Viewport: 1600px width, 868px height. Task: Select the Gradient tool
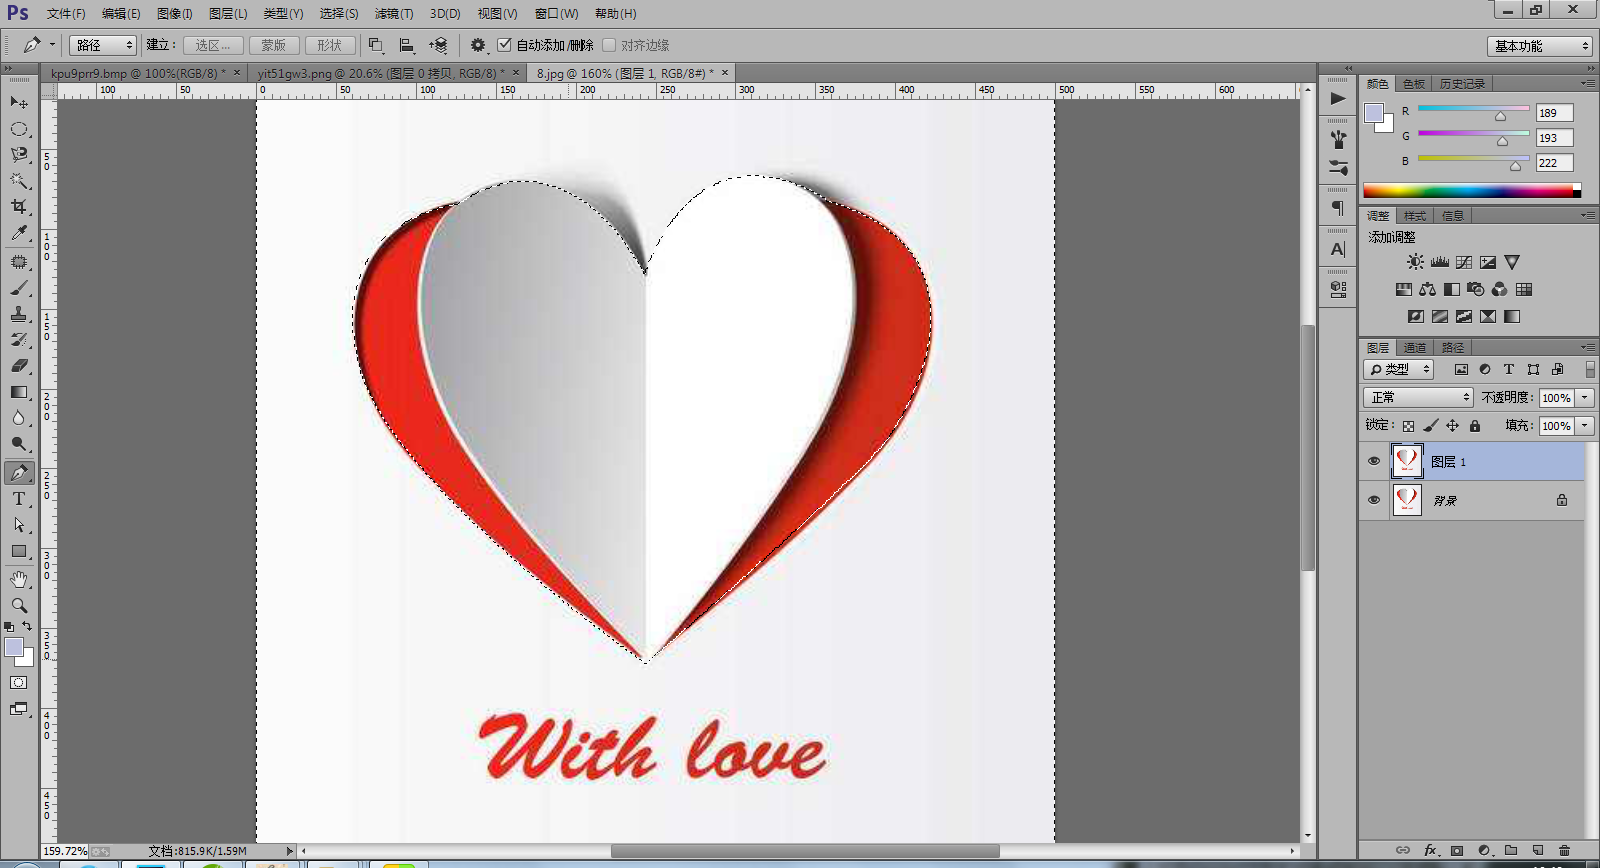[19, 392]
